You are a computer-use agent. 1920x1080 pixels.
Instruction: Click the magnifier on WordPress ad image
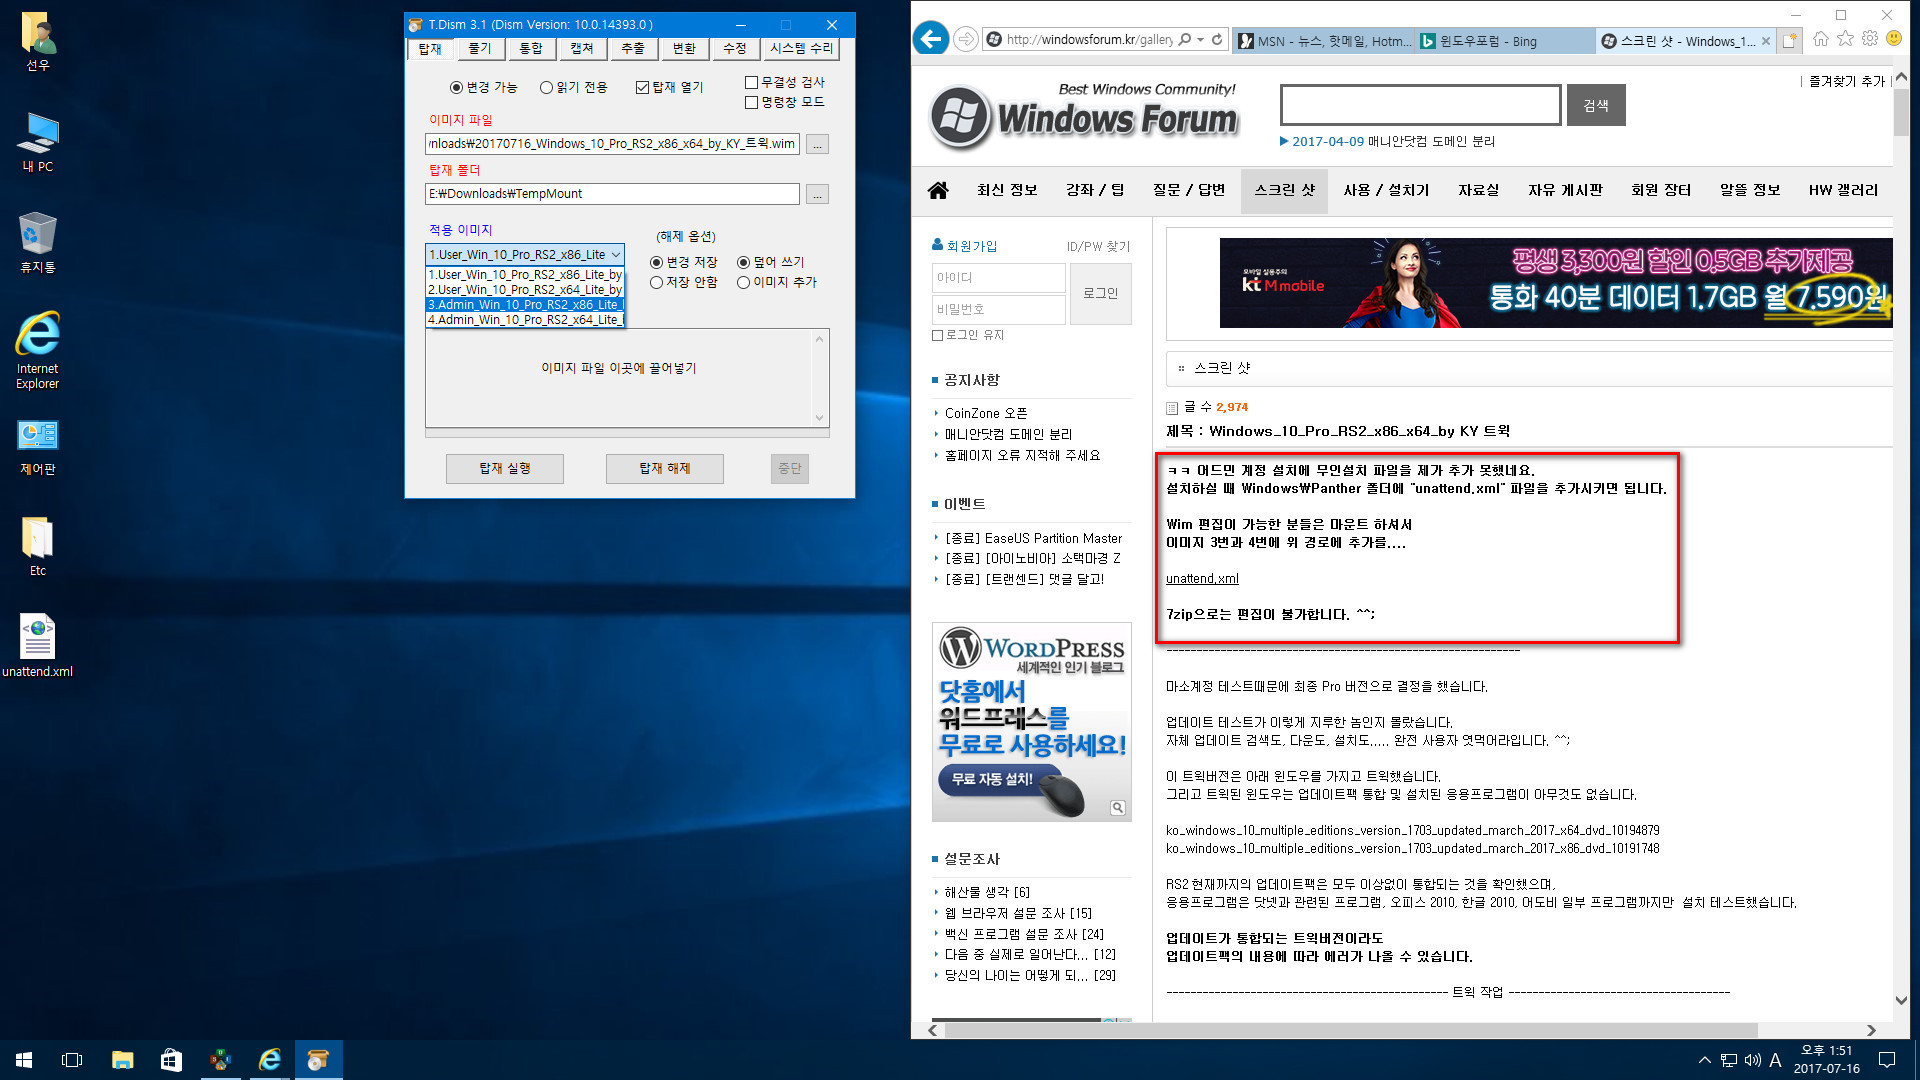click(1118, 808)
